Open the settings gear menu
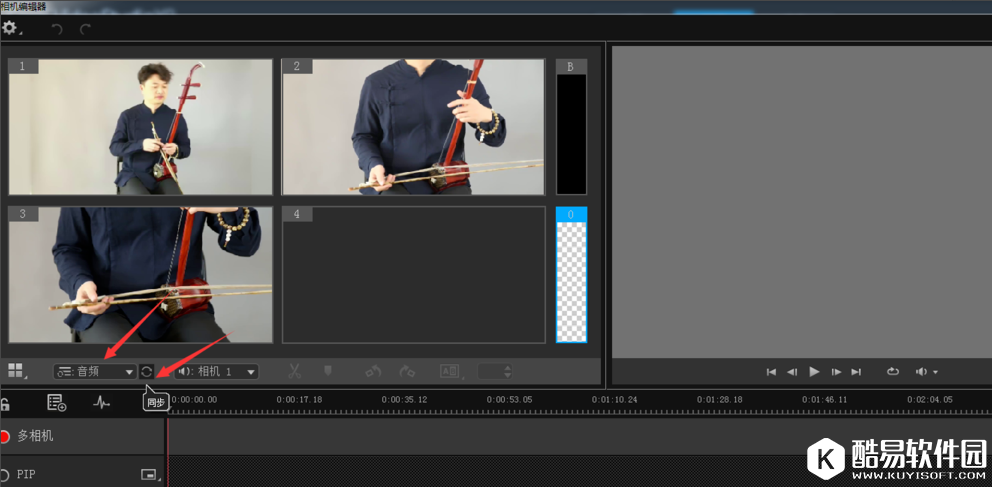This screenshot has width=992, height=487. (10, 29)
